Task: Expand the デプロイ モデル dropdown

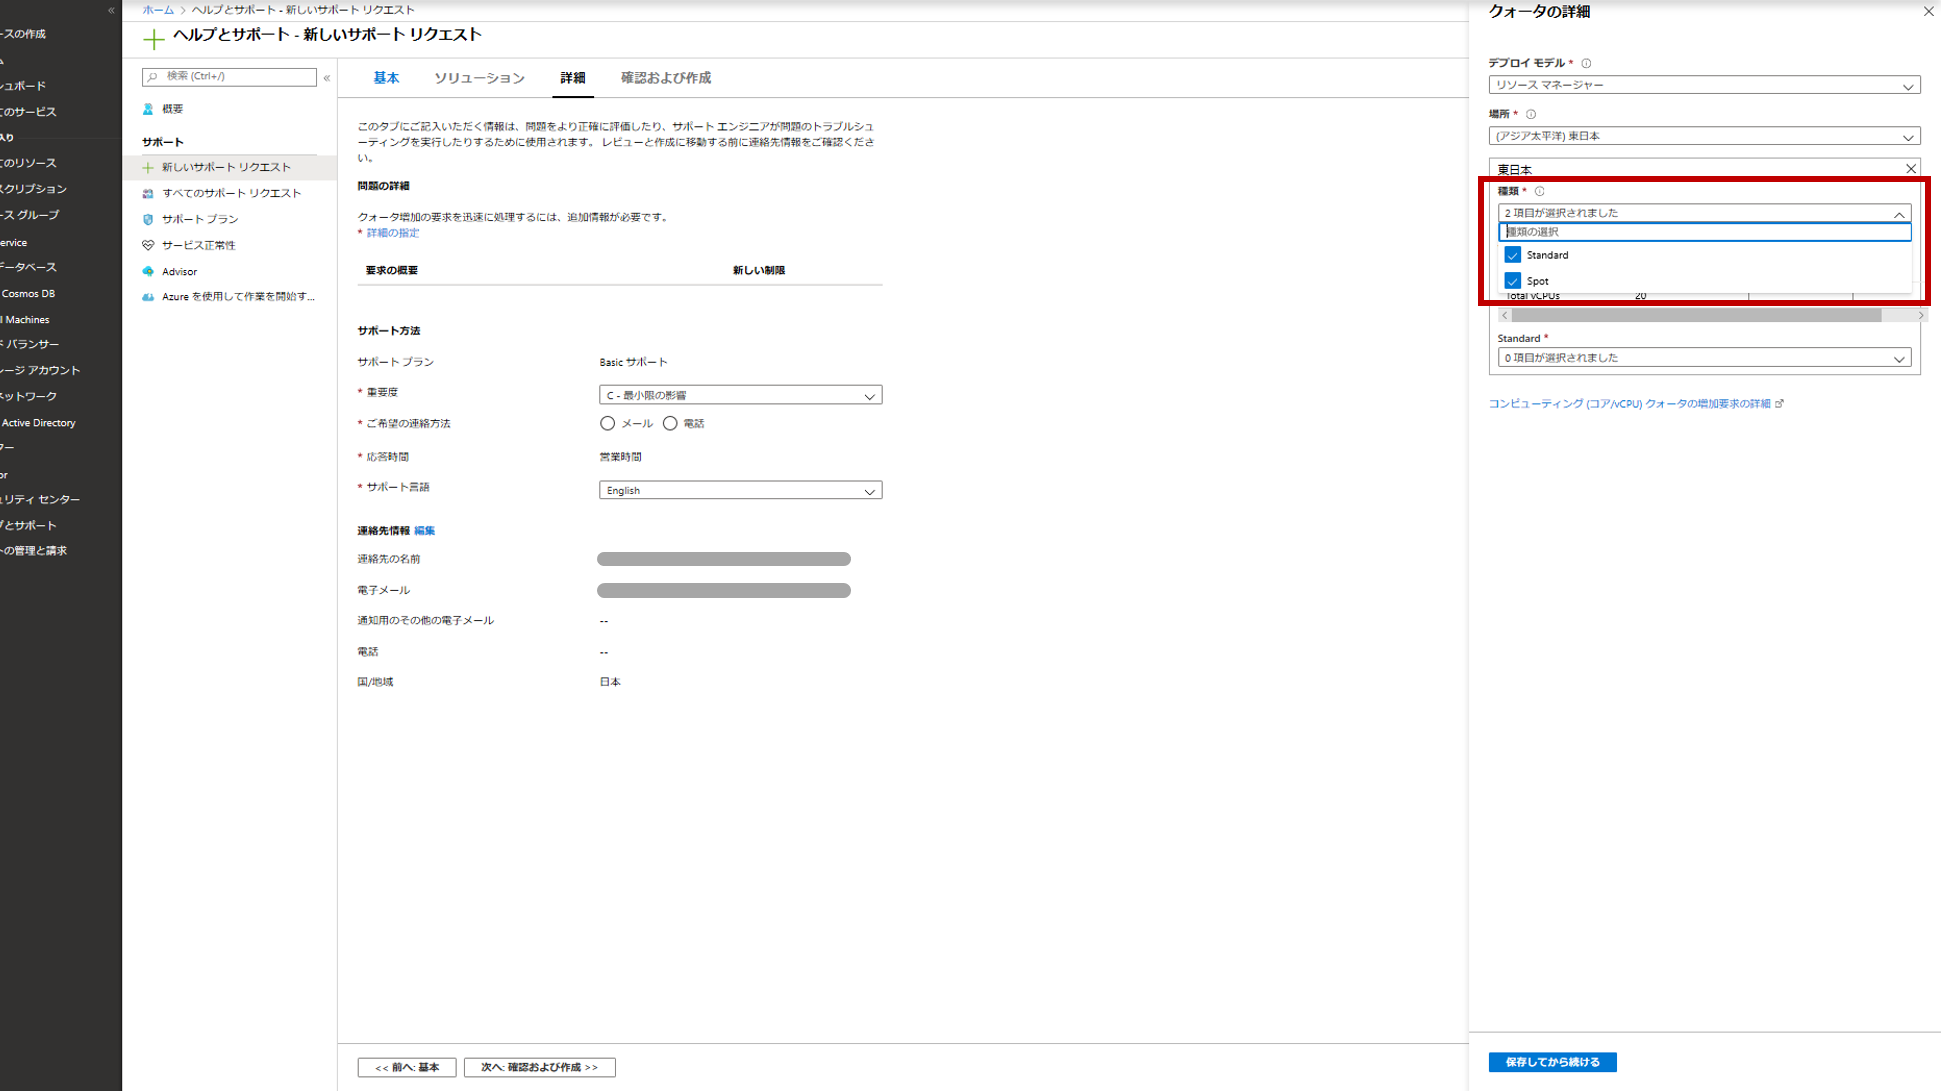Action: [x=1703, y=85]
